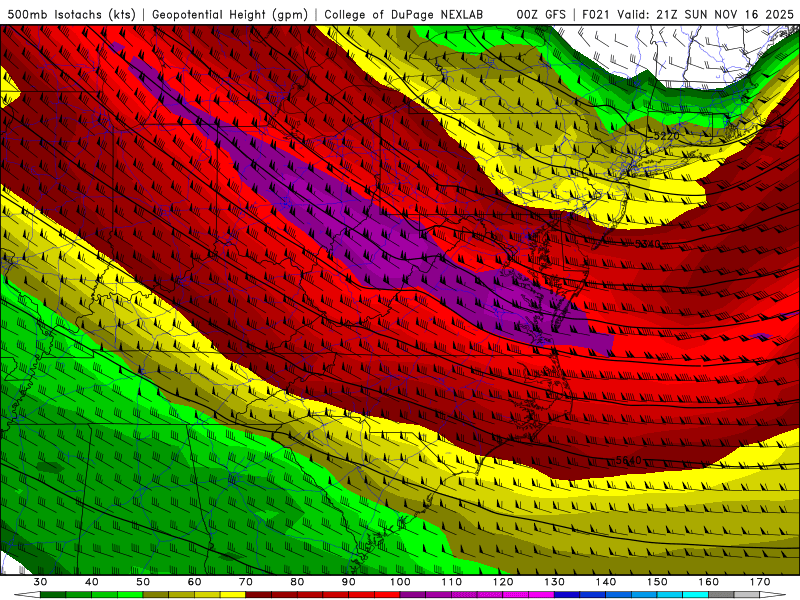
Task: Click the 120 label on the color scale
Action: pos(503,582)
